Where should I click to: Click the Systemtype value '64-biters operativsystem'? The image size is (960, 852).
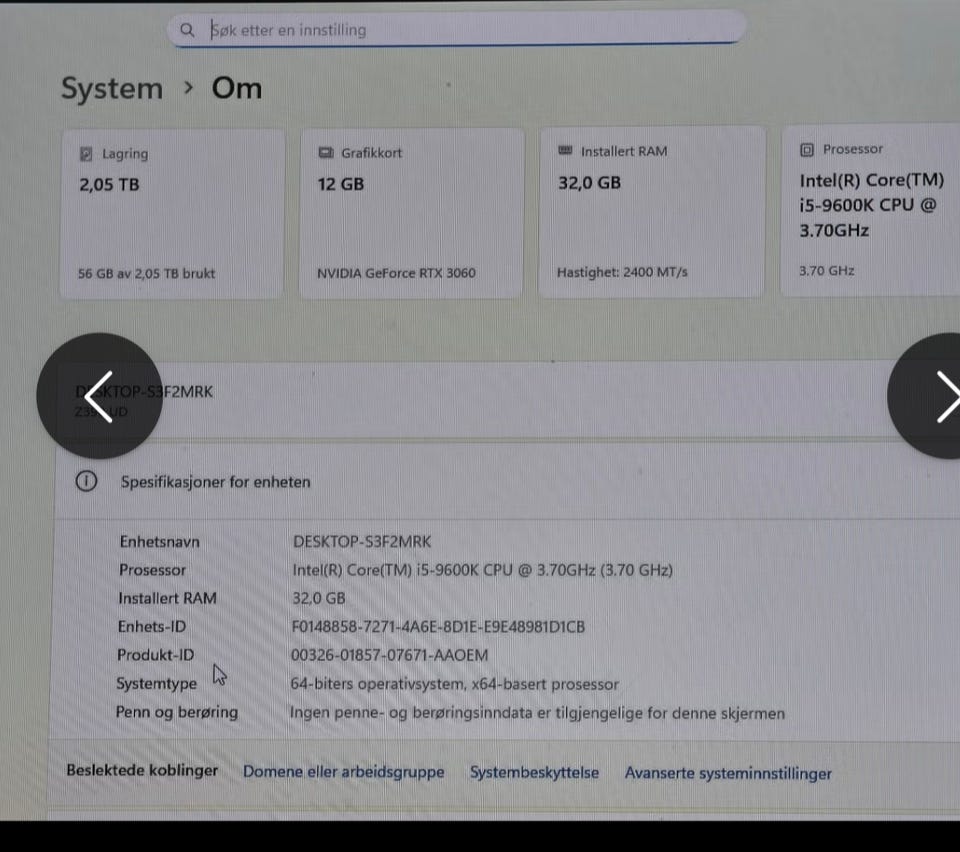(454, 684)
